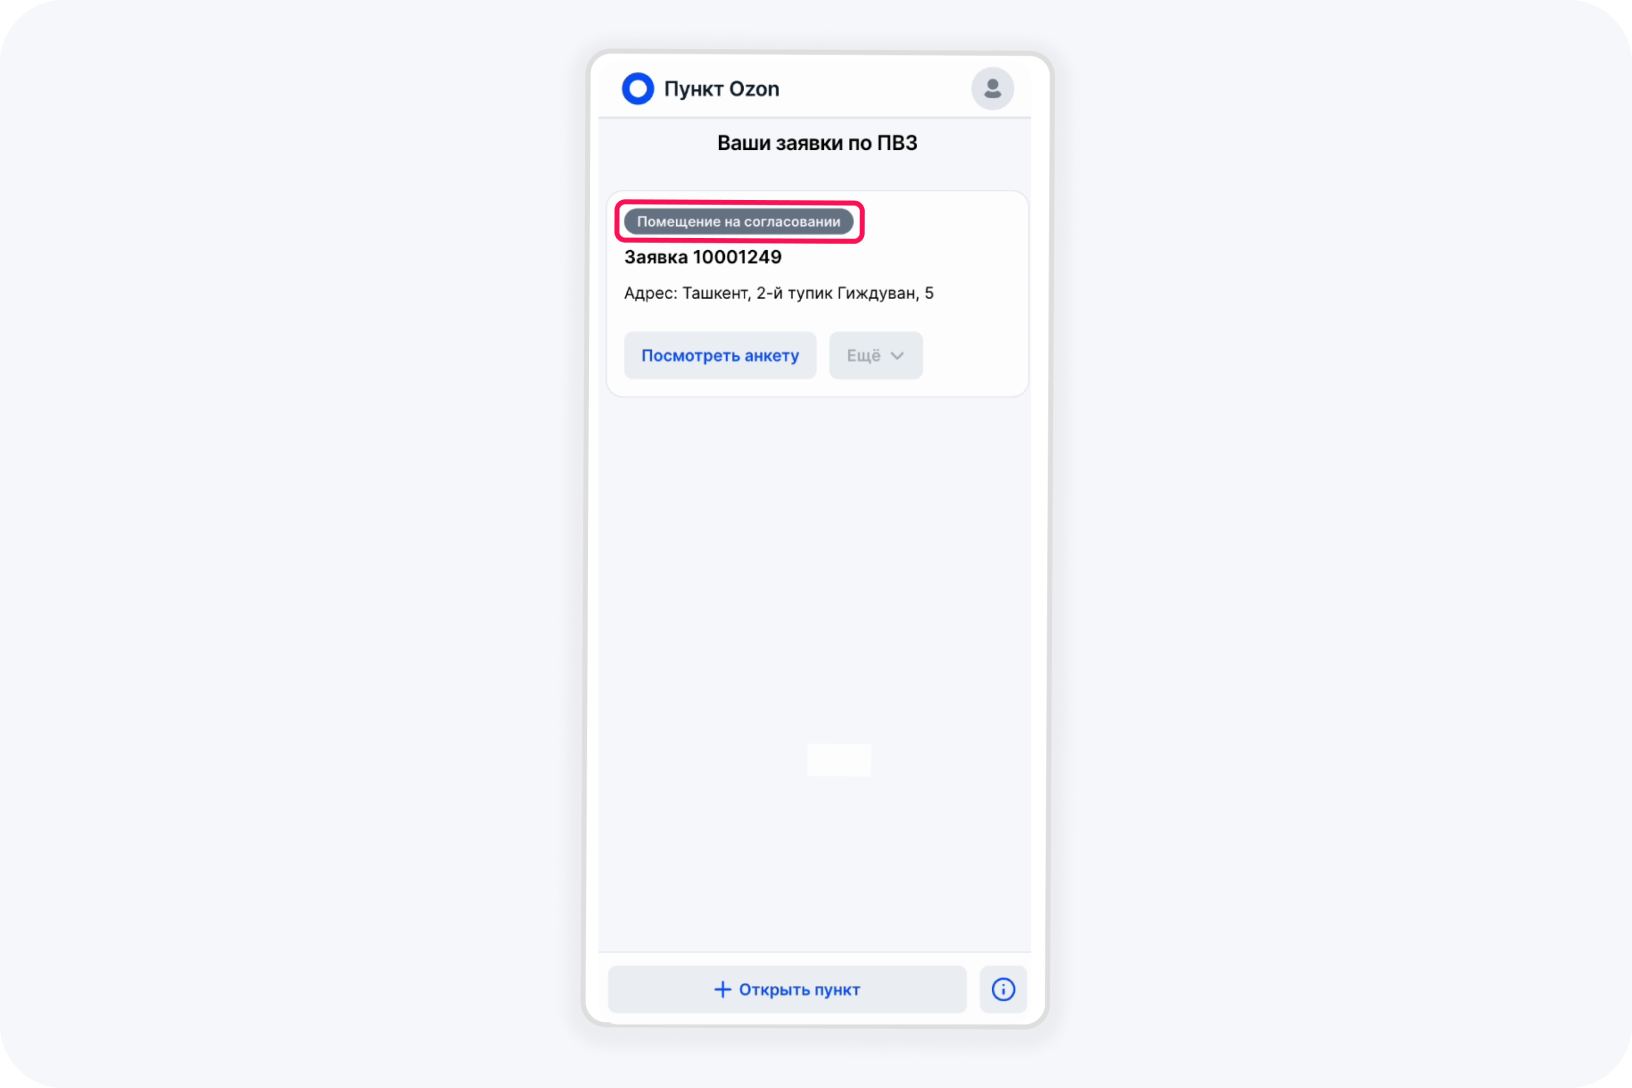Click the word Адрес in the card
Screen dimensions: 1632x1088
point(648,293)
